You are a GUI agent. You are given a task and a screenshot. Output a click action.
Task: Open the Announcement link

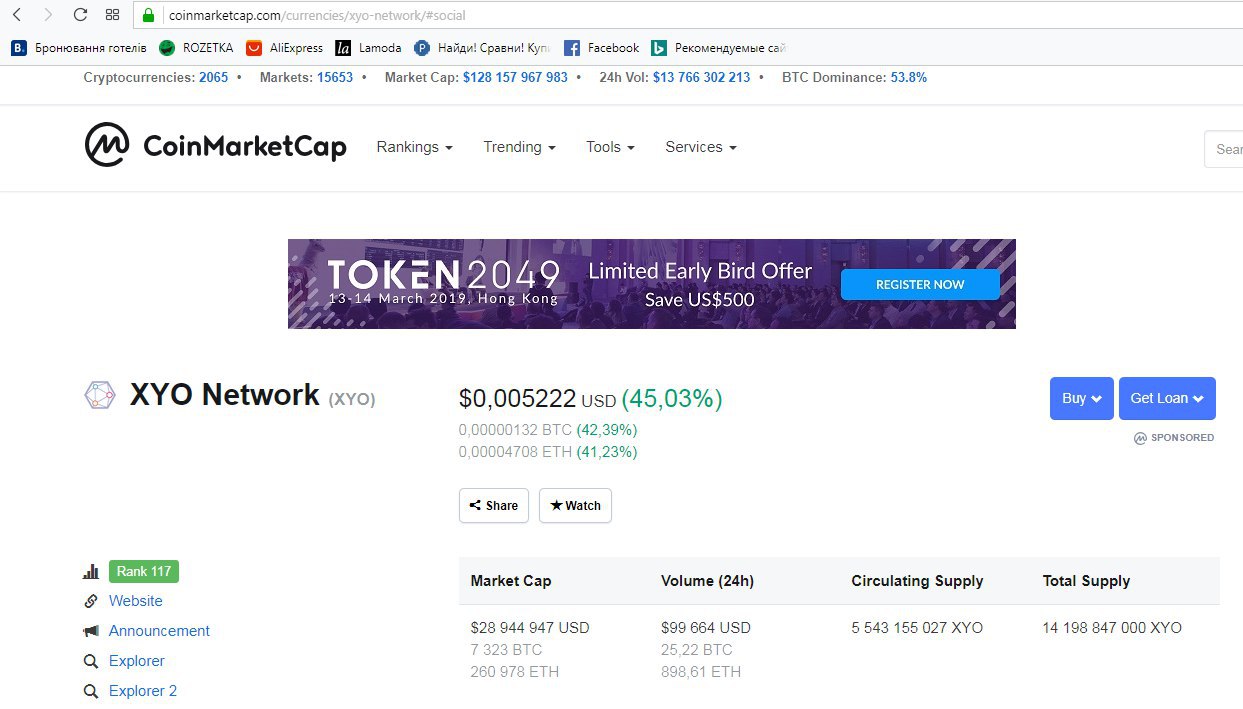(x=160, y=631)
